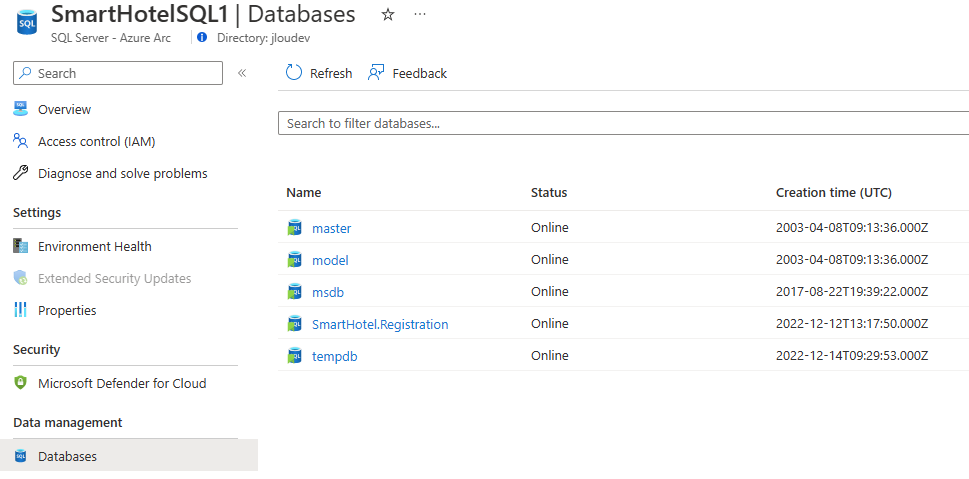Click the Access control people icon
Viewport: 969px width, 479px height.
20,142
